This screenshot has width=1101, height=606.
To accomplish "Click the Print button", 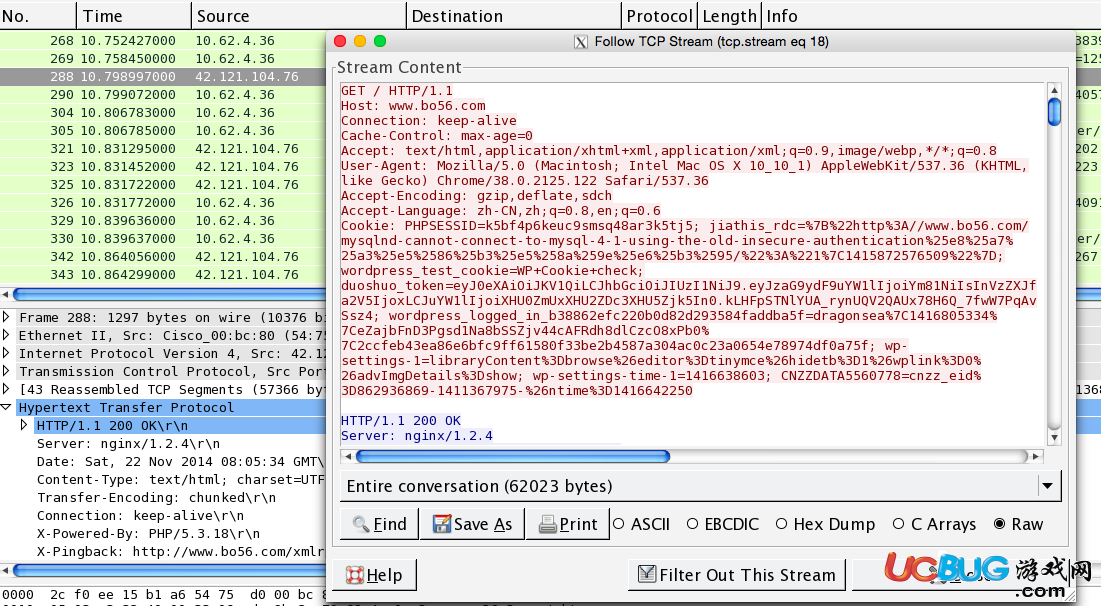I will pos(567,524).
